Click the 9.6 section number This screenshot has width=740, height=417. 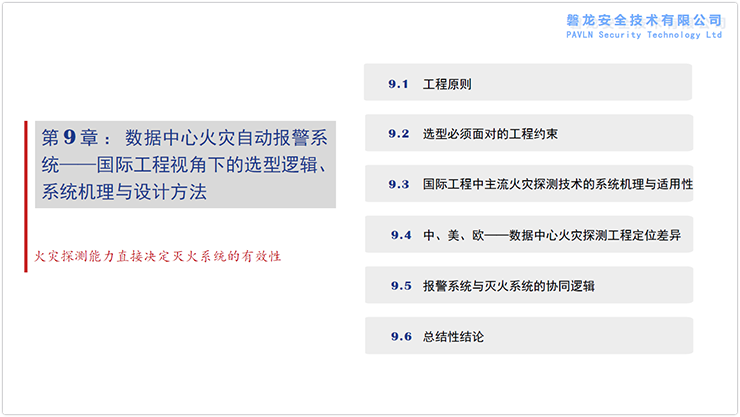(x=401, y=337)
